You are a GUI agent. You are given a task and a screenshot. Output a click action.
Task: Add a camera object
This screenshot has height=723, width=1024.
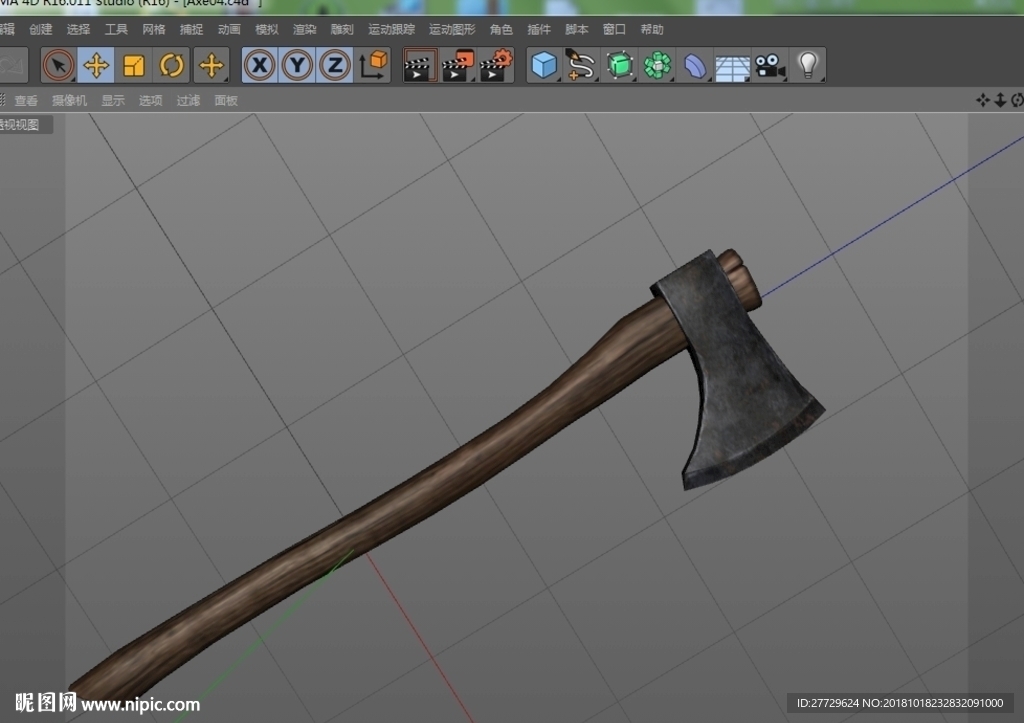tap(770, 65)
